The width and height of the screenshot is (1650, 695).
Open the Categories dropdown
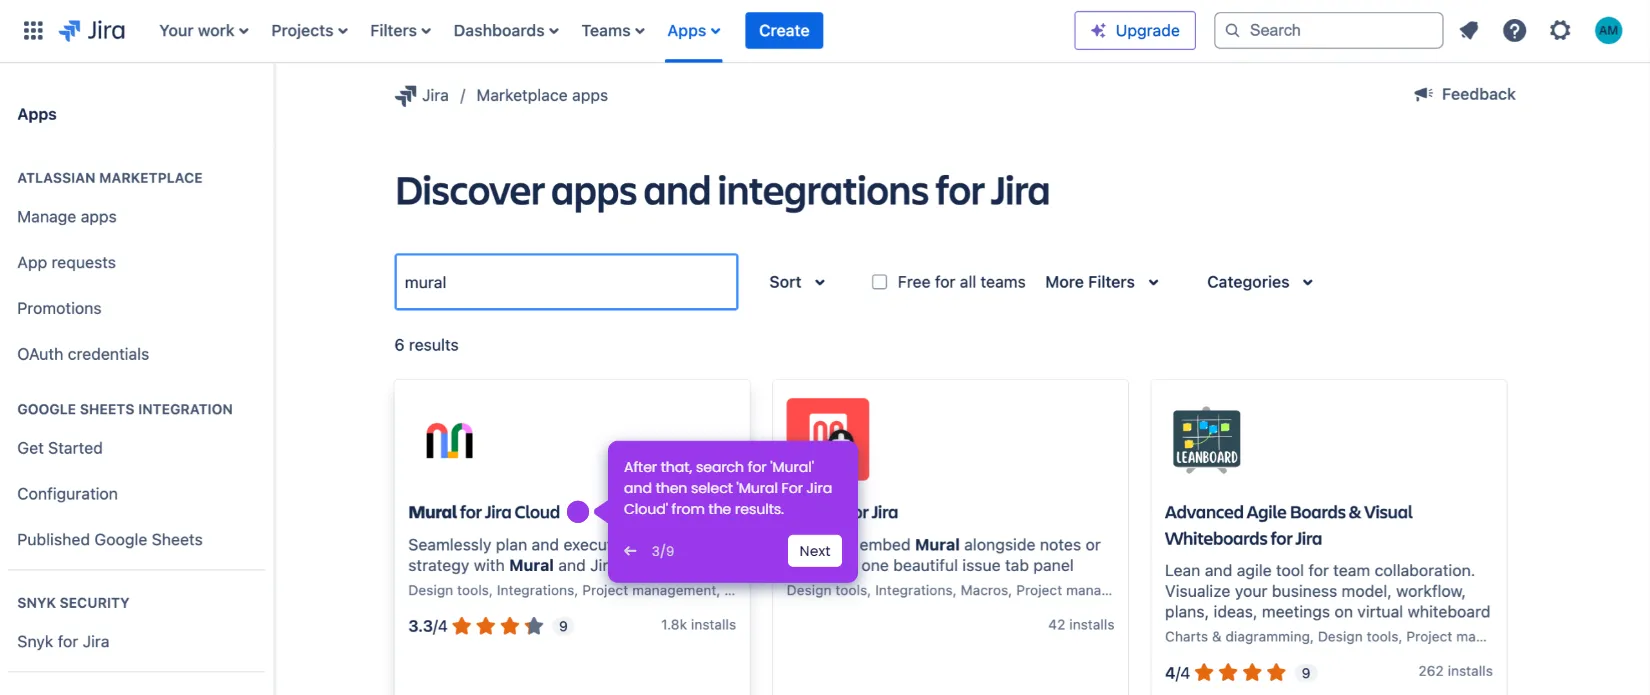(1260, 282)
